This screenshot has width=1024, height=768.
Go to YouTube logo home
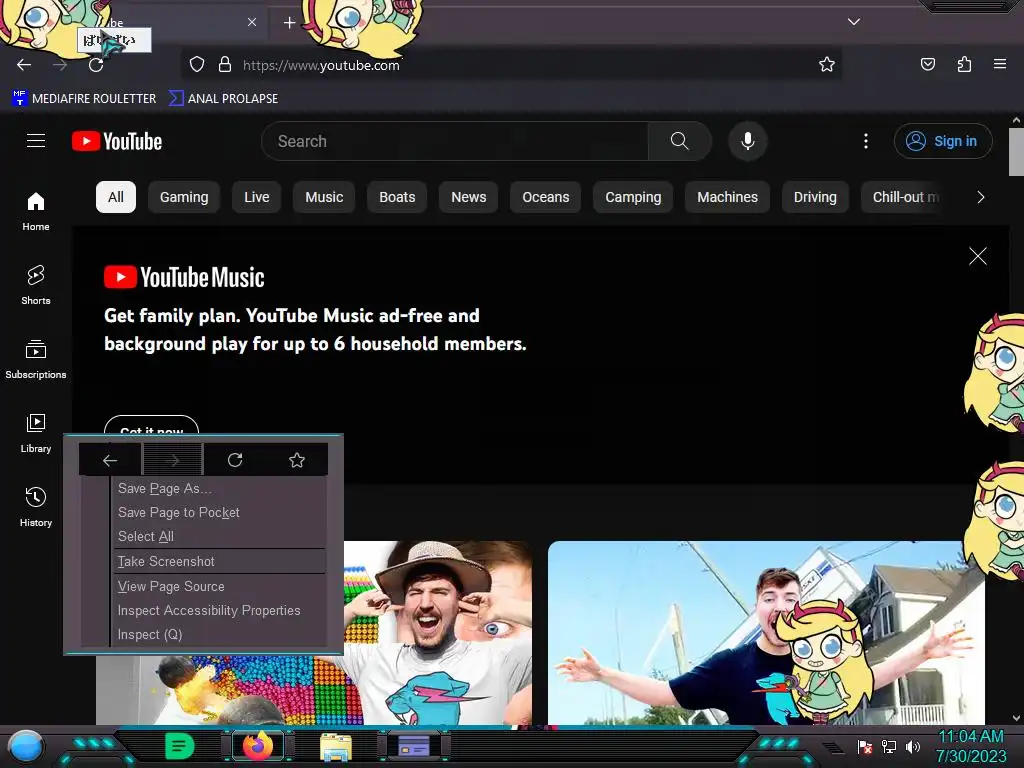(x=117, y=141)
